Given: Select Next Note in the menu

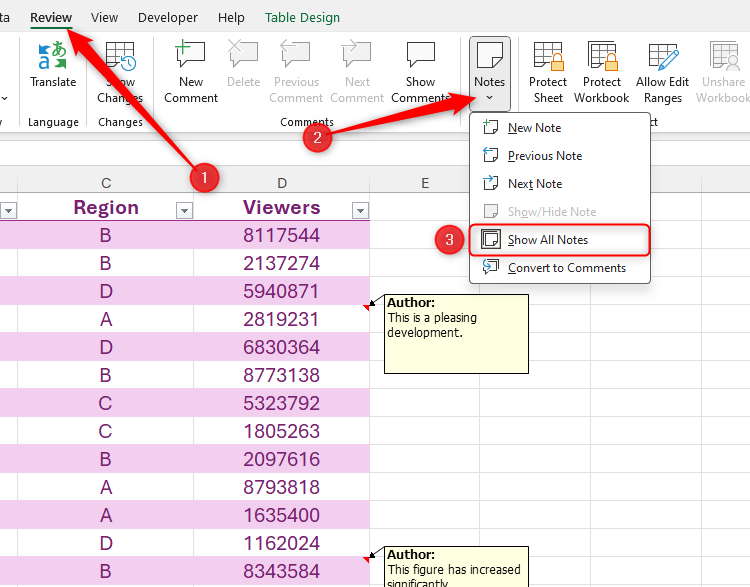Looking at the screenshot, I should (x=534, y=184).
